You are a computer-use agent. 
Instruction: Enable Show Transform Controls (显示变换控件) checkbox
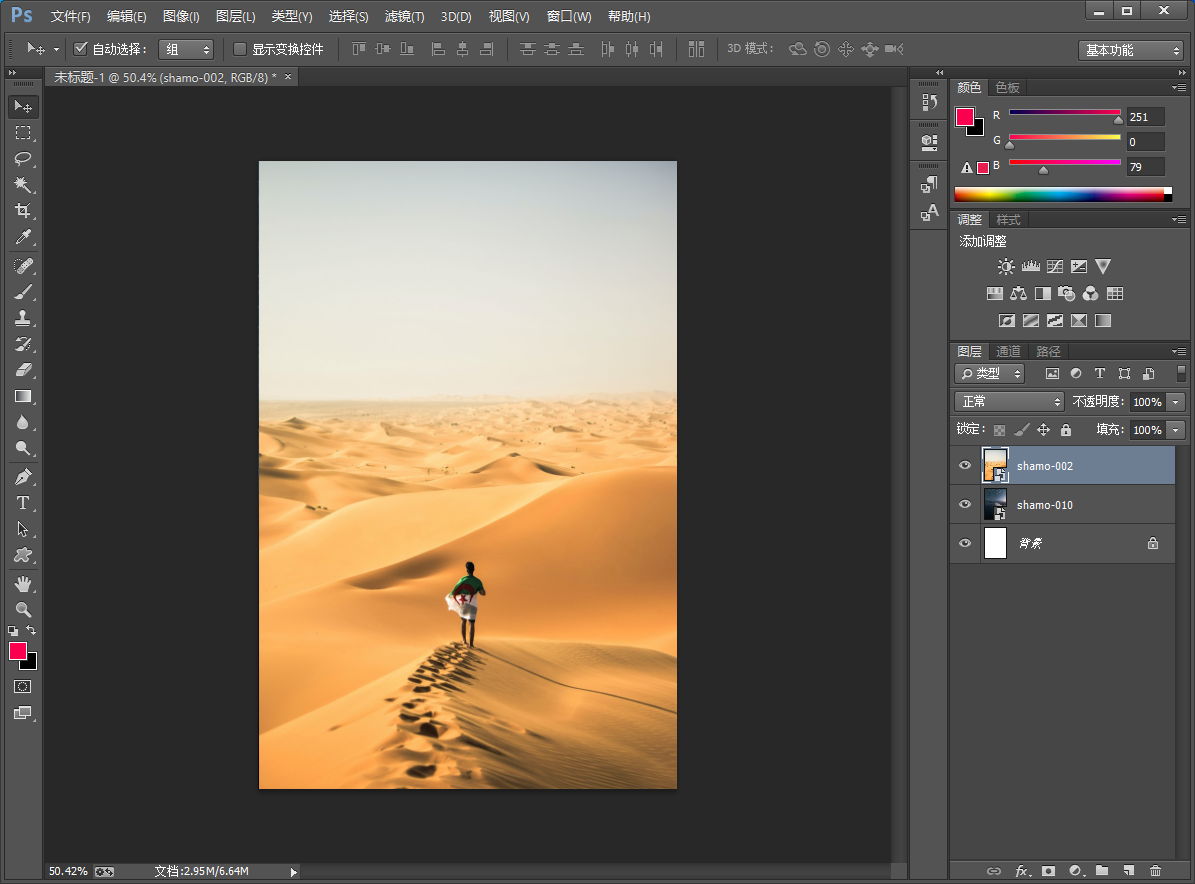pyautogui.click(x=239, y=49)
